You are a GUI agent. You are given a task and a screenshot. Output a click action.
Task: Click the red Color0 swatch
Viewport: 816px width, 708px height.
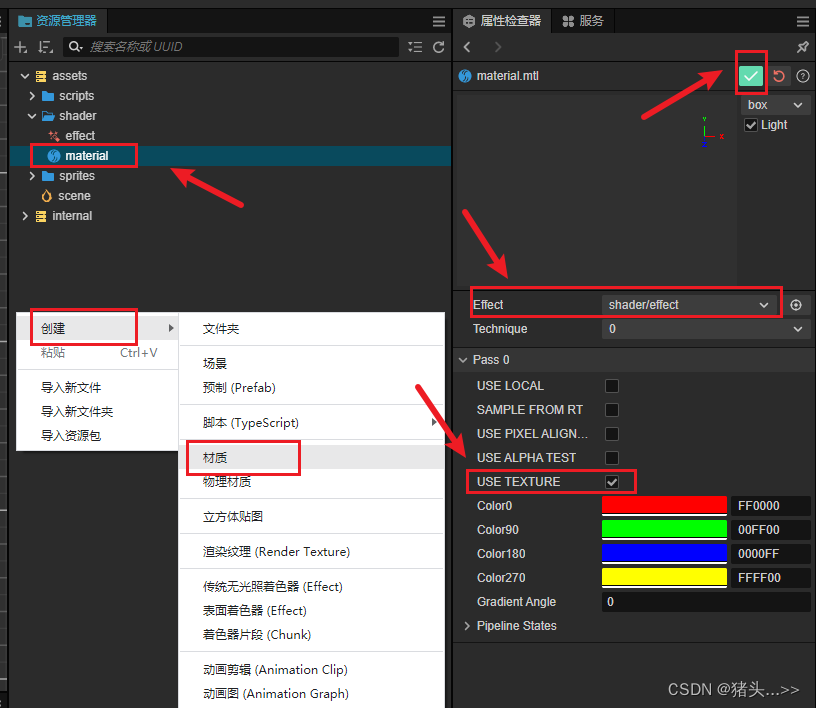pos(664,505)
